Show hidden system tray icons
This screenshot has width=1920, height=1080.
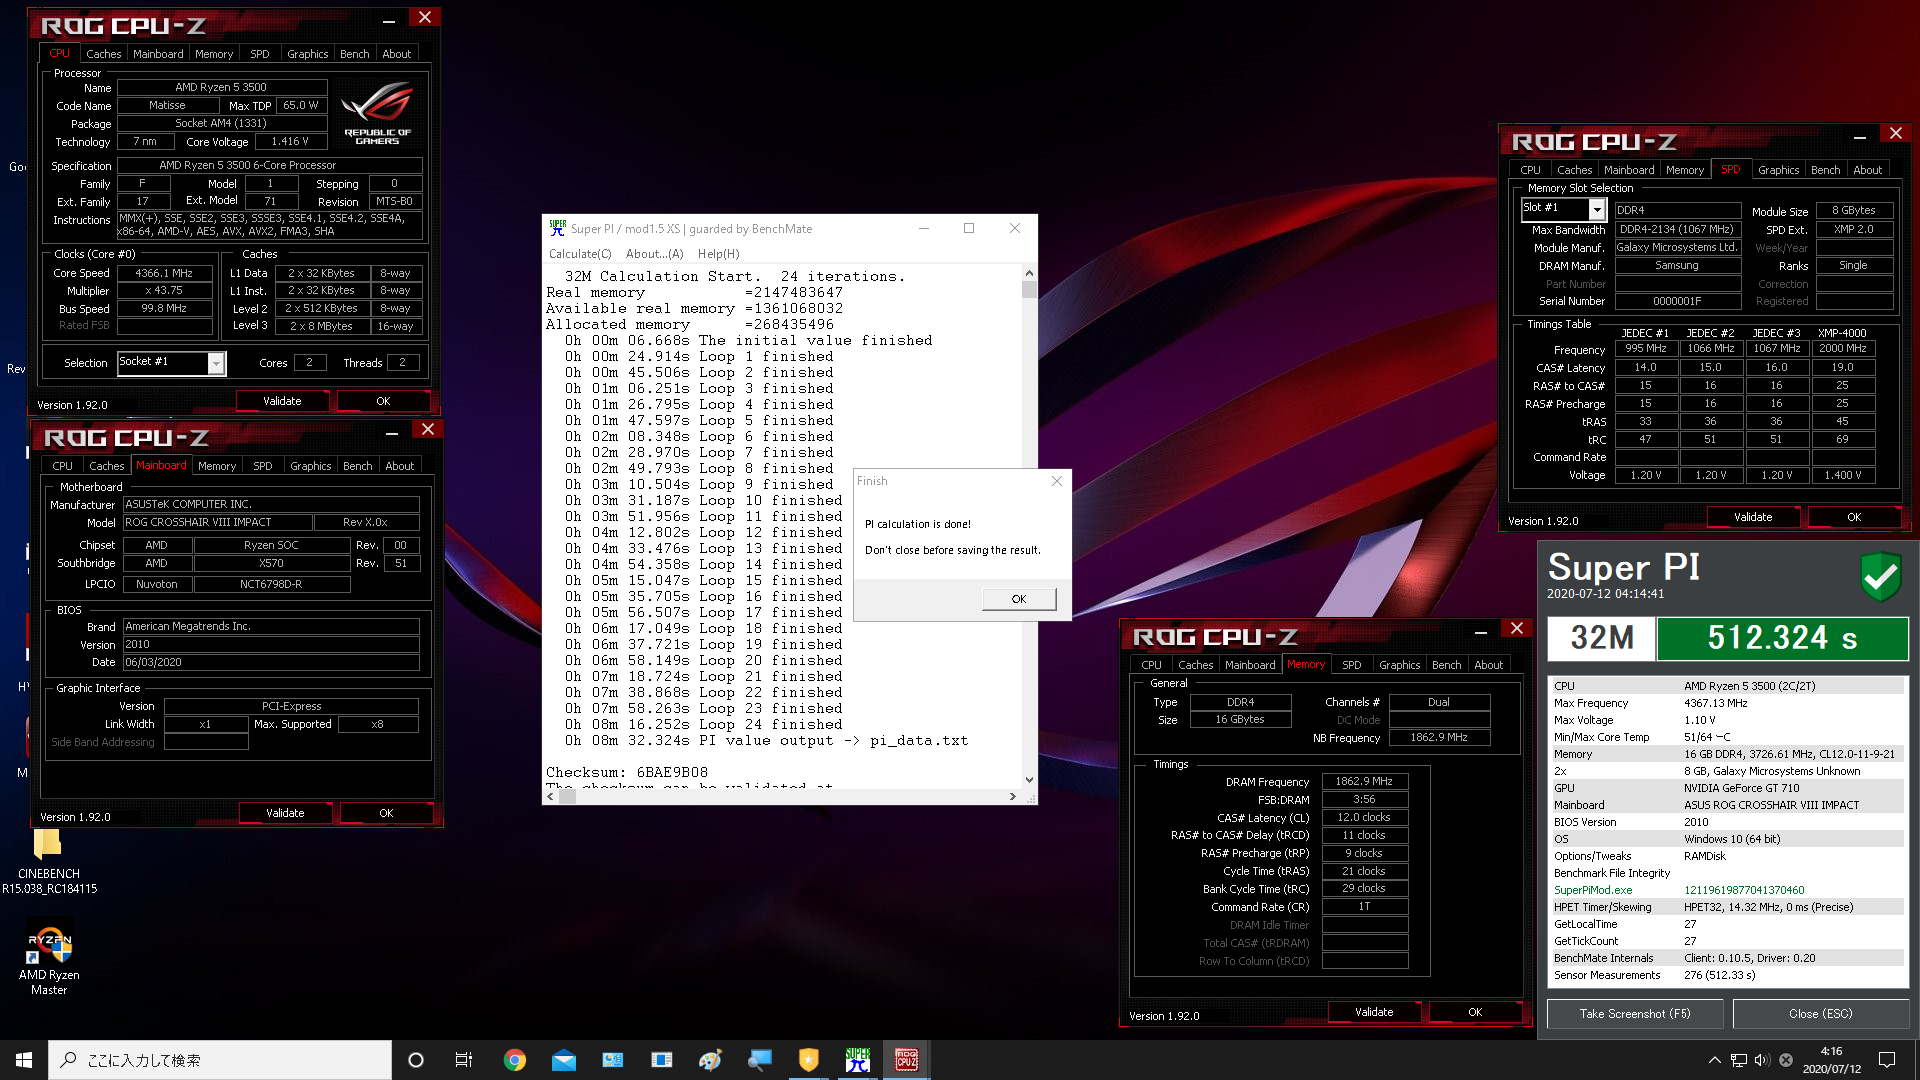[1715, 1060]
